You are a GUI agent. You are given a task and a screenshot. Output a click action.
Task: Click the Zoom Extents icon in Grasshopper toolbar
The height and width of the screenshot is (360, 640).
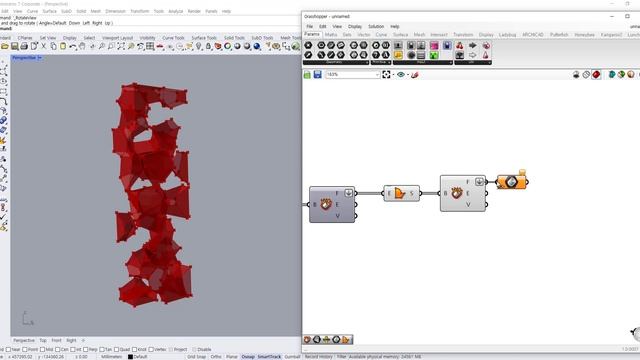pos(386,75)
